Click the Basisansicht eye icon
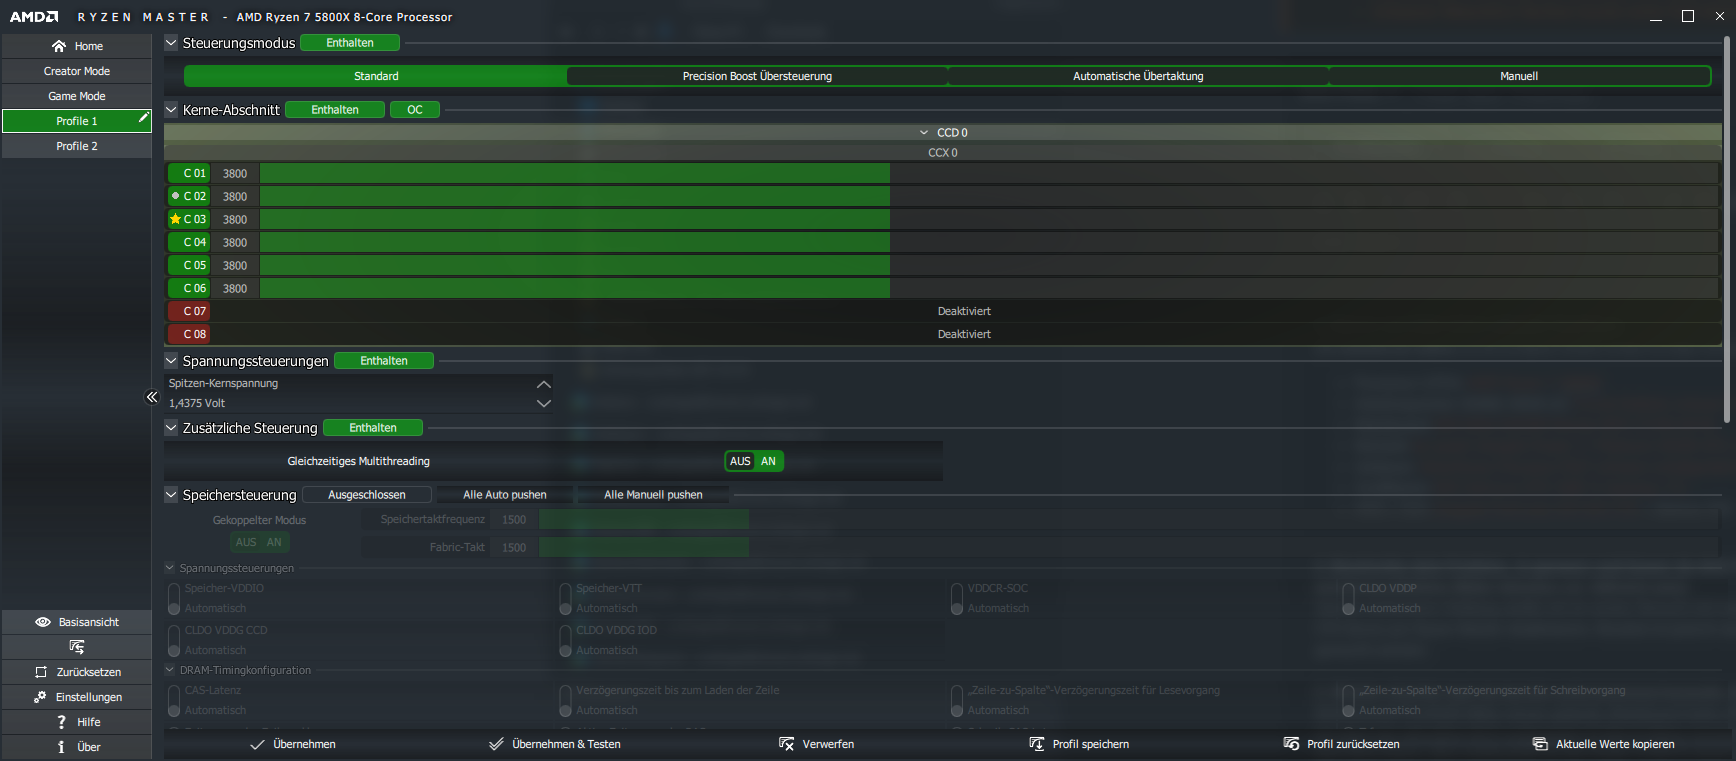The width and height of the screenshot is (1736, 761). tap(43, 622)
